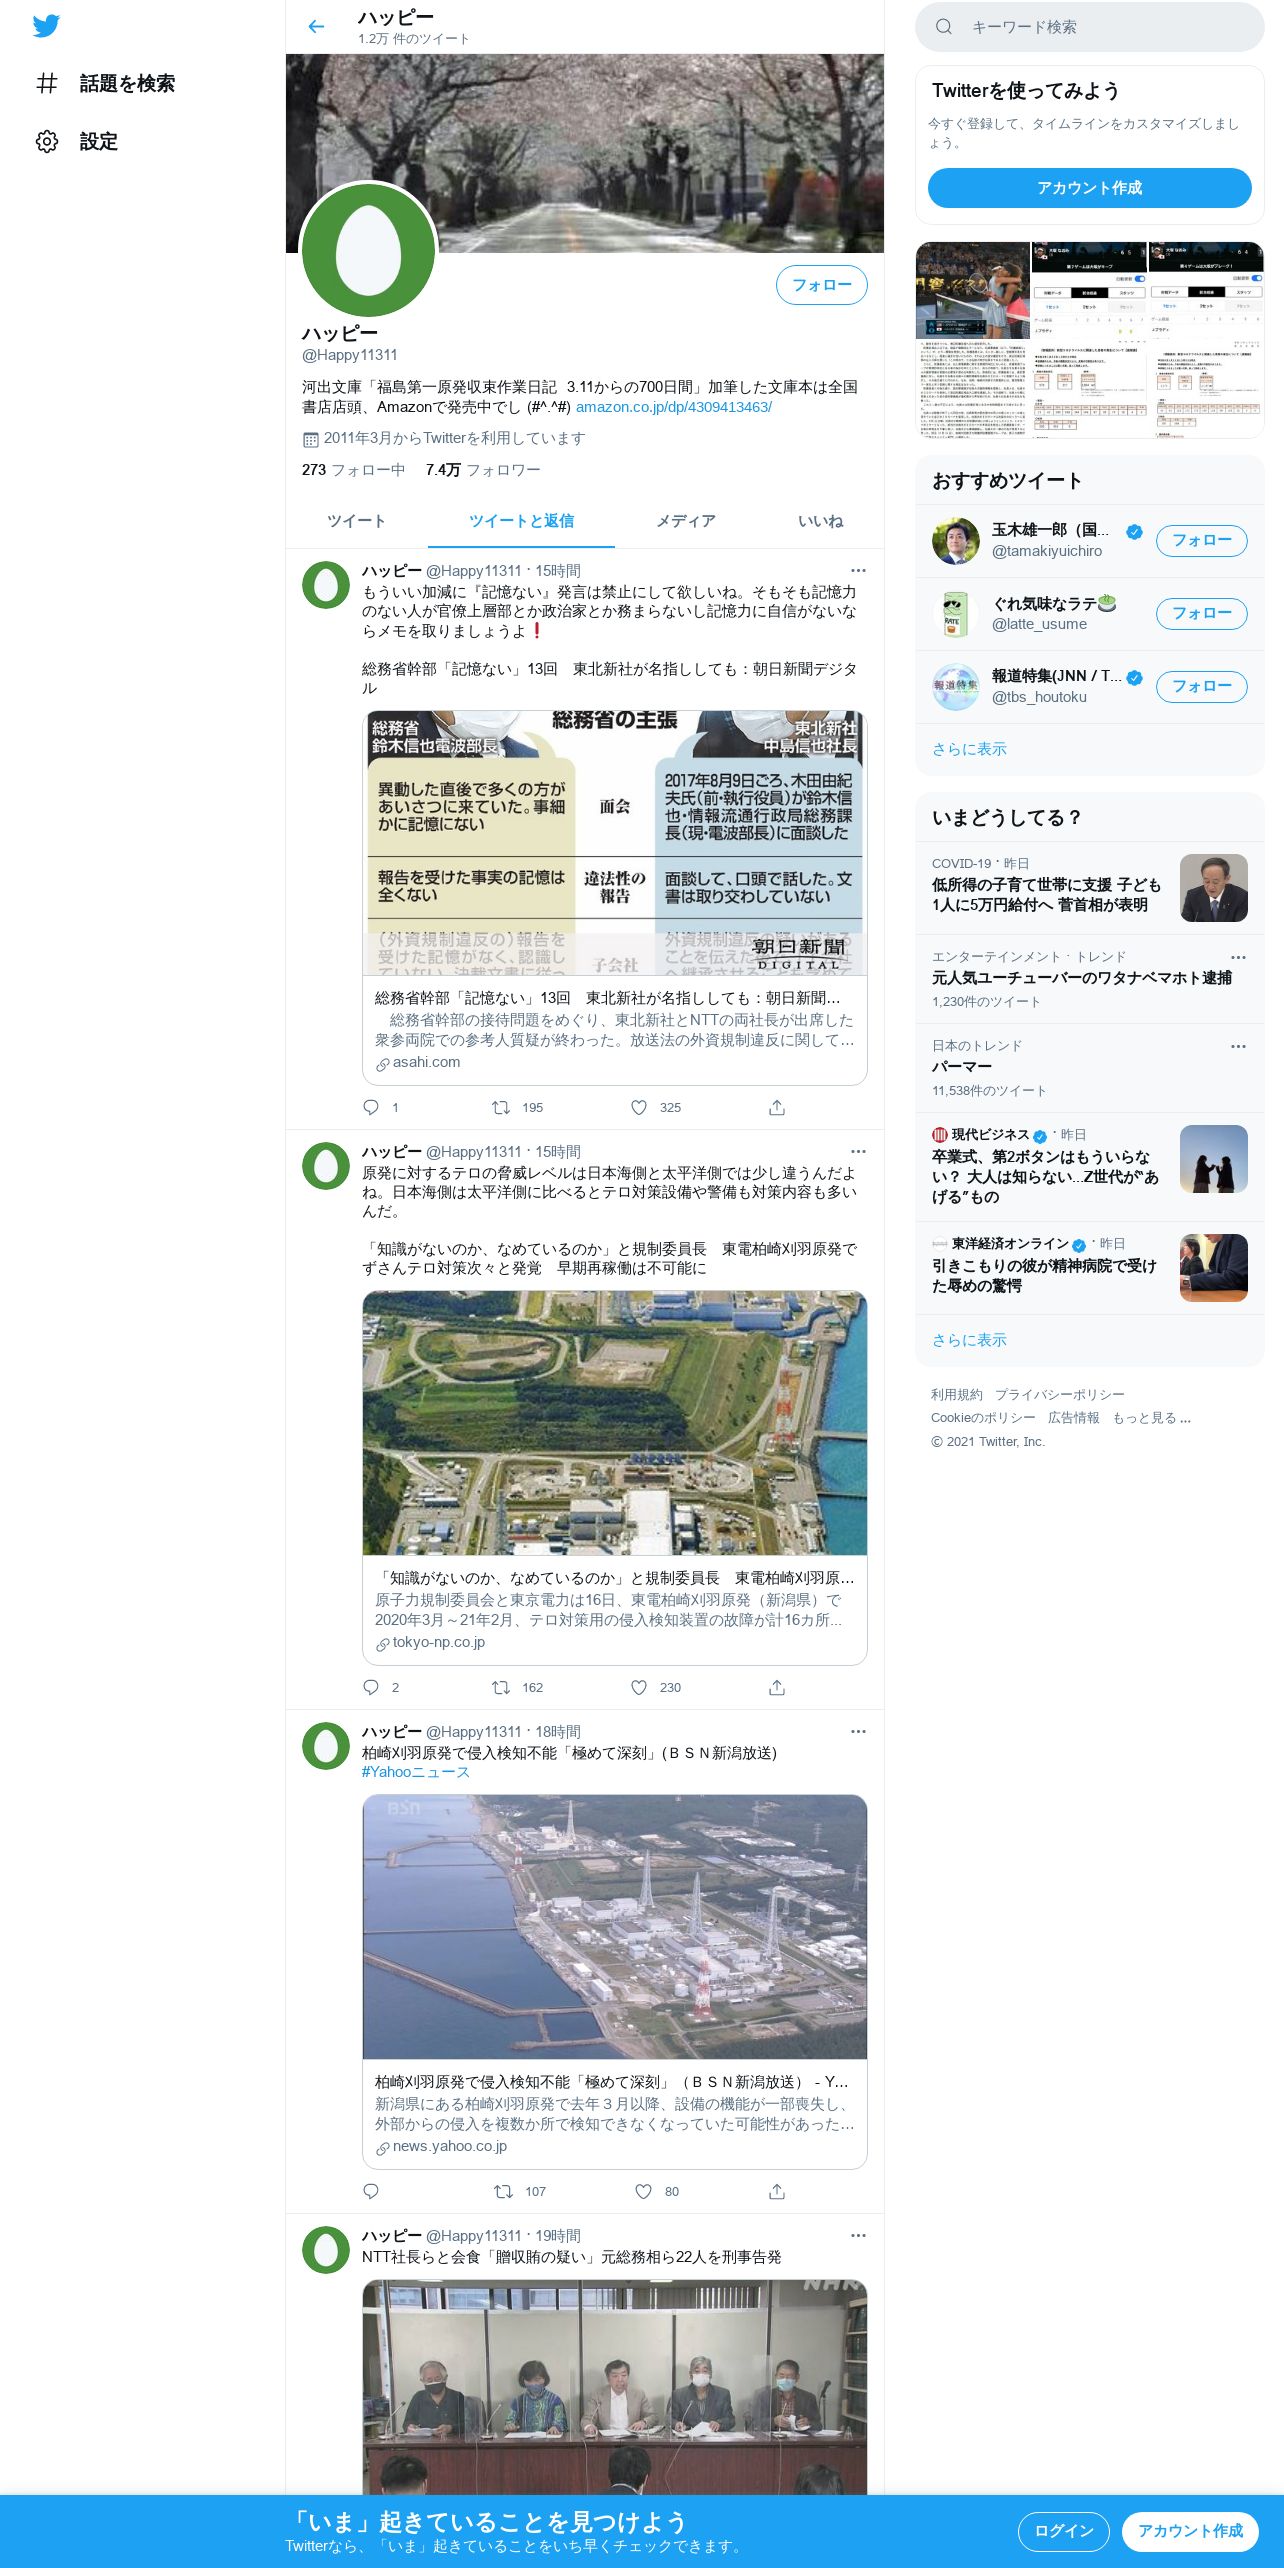The image size is (1284, 2568).
Task: Open 柏崎刈羽 aerial photo tokyo-np card
Action: click(x=614, y=1423)
